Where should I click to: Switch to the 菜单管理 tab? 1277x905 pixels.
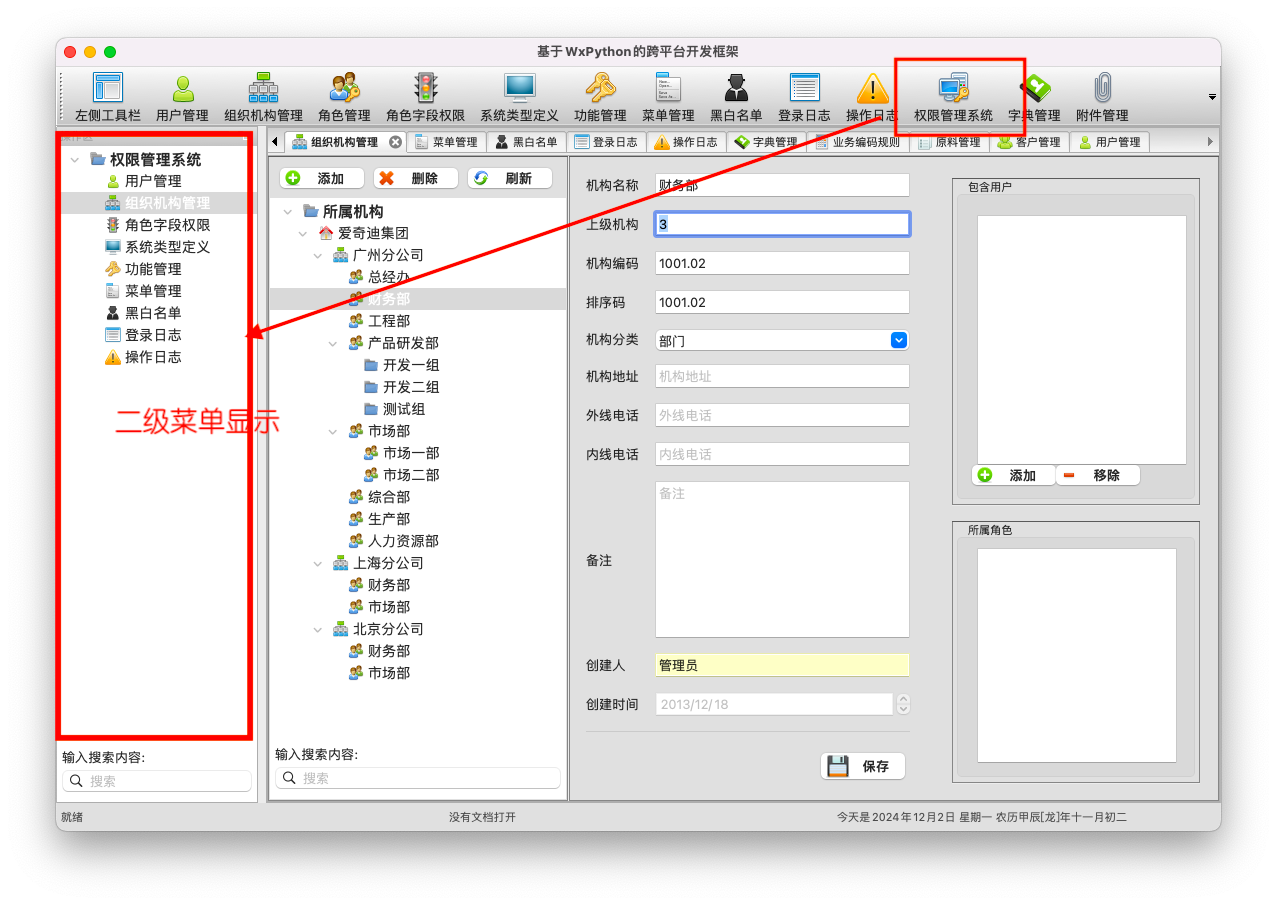(446, 142)
